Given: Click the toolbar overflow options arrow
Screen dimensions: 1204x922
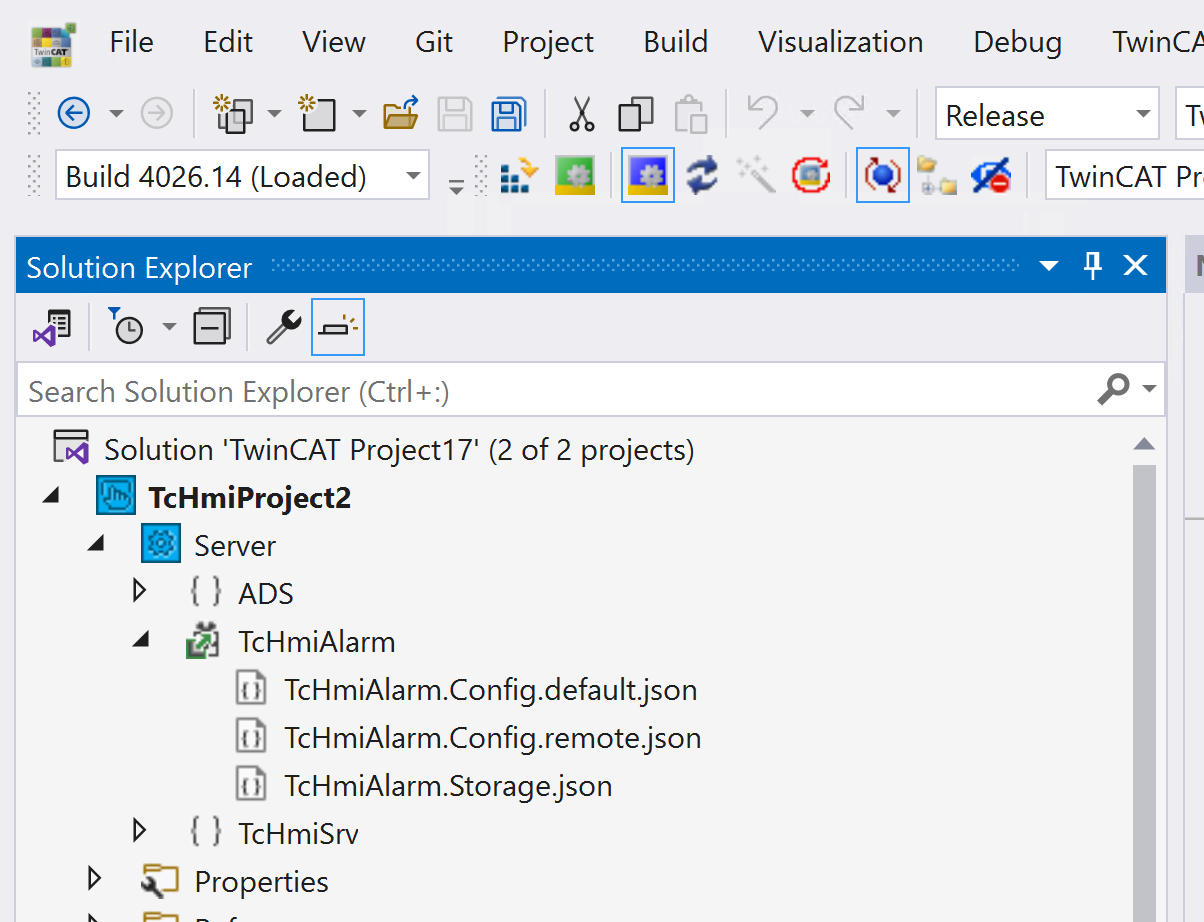Looking at the screenshot, I should [x=456, y=187].
